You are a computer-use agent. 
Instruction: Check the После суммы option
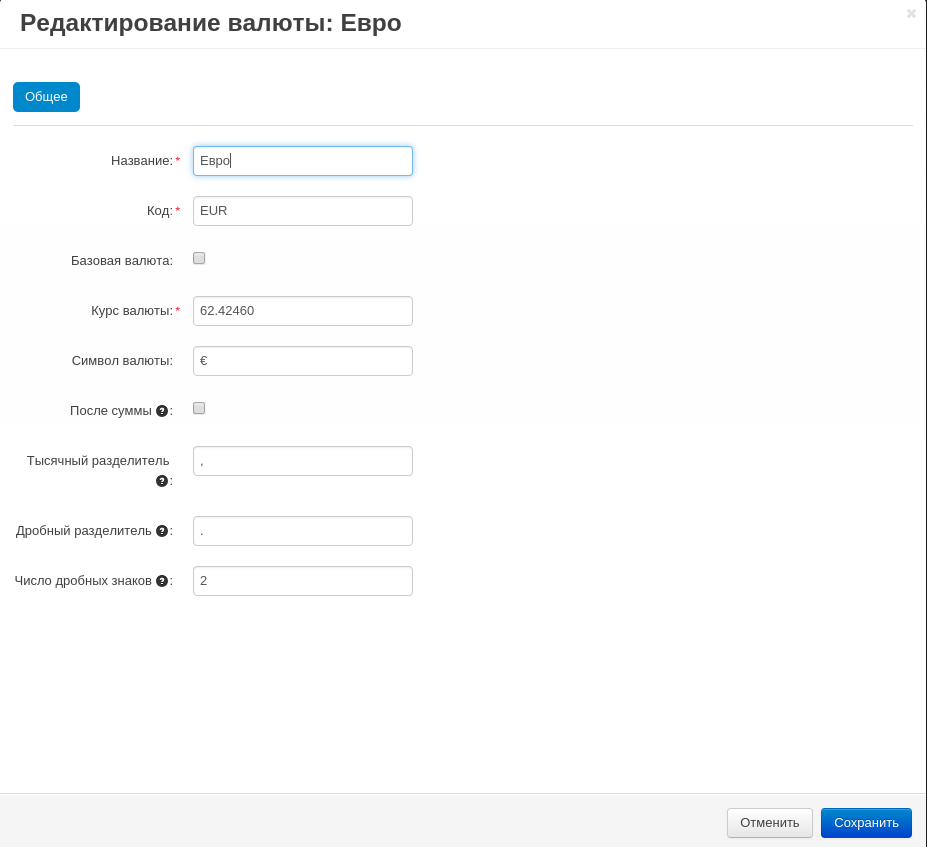199,408
